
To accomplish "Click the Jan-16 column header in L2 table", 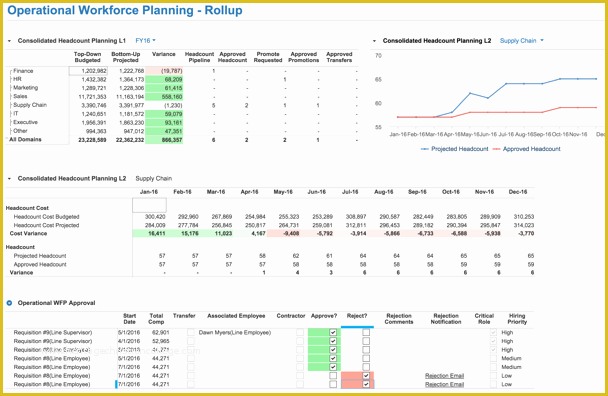I will tap(149, 192).
